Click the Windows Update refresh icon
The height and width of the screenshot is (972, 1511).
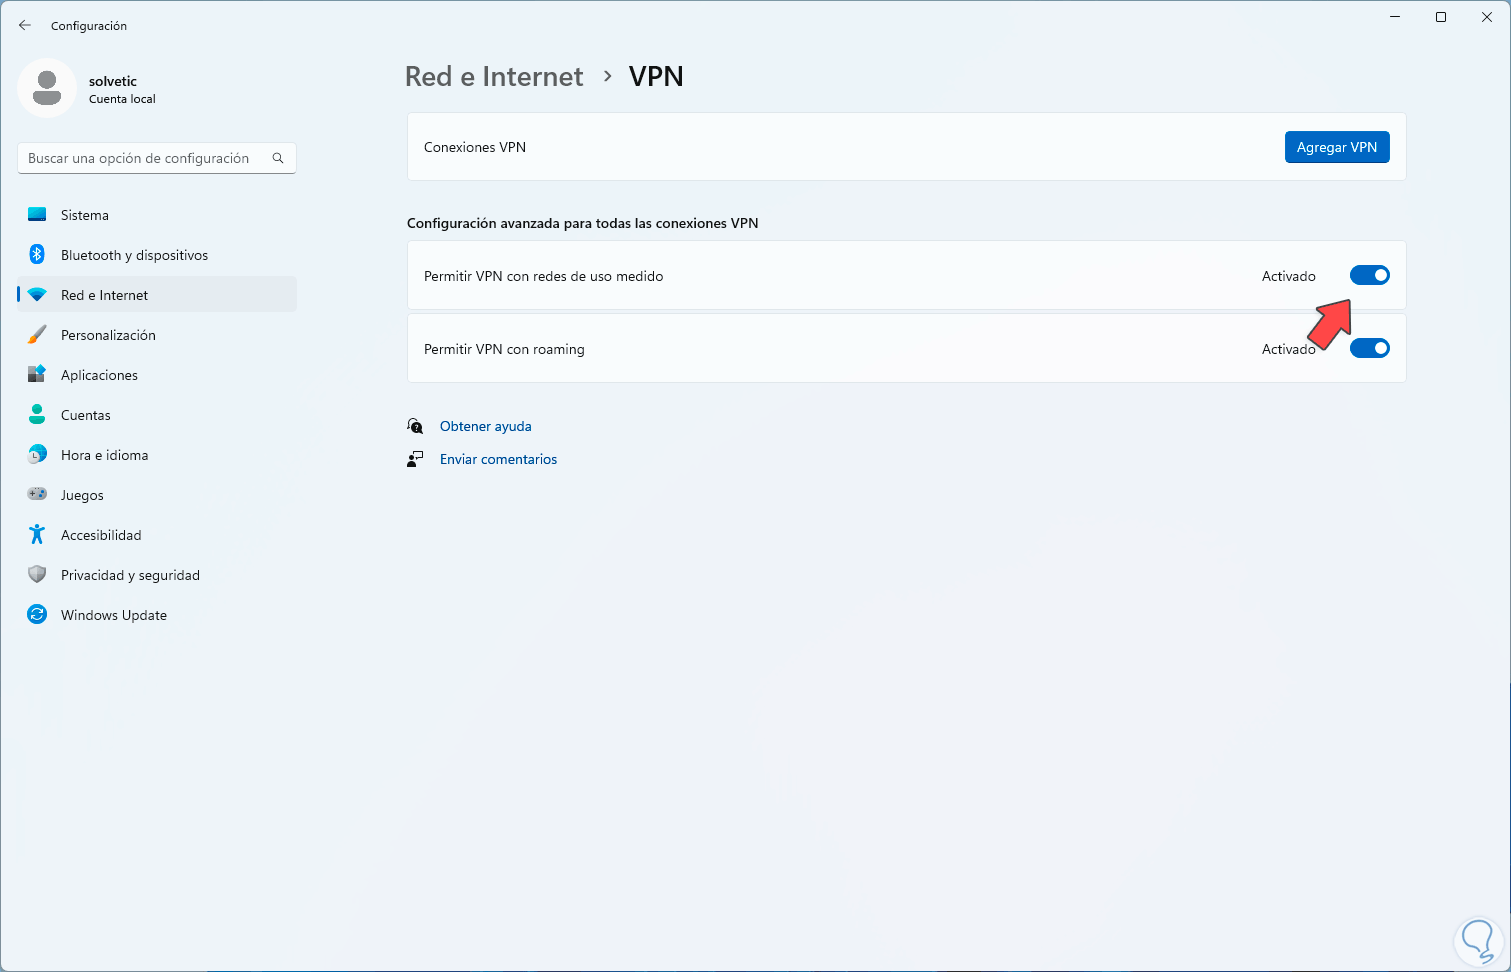pyautogui.click(x=37, y=615)
